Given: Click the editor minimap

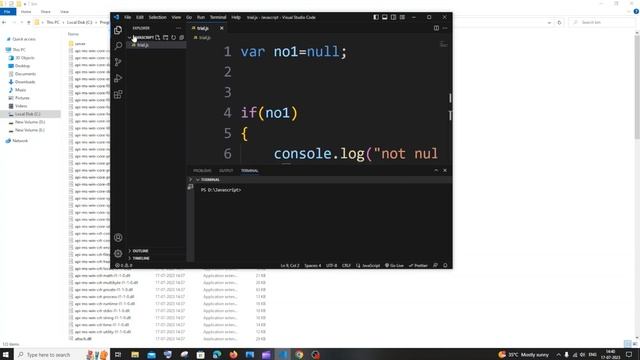Looking at the screenshot, I should (x=444, y=44).
